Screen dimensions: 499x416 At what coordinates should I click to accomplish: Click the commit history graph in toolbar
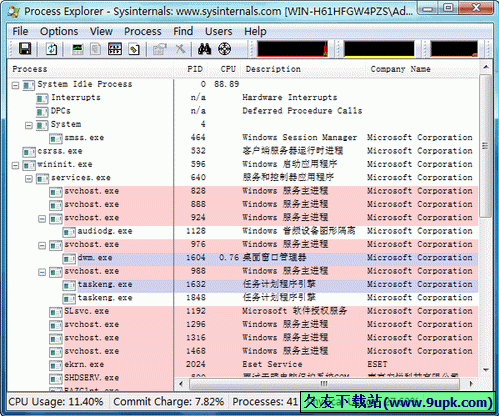379,49
